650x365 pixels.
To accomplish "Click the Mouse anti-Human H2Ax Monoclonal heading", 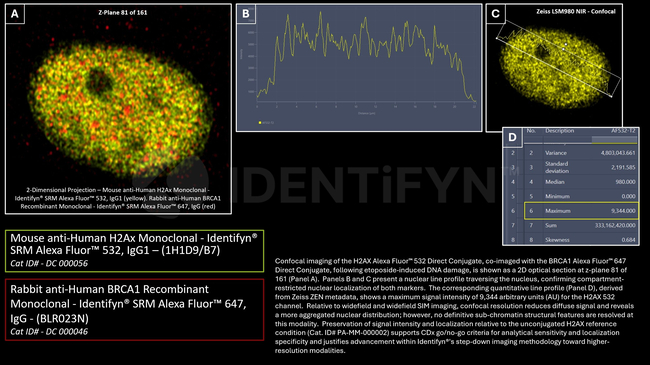I will pos(133,244).
